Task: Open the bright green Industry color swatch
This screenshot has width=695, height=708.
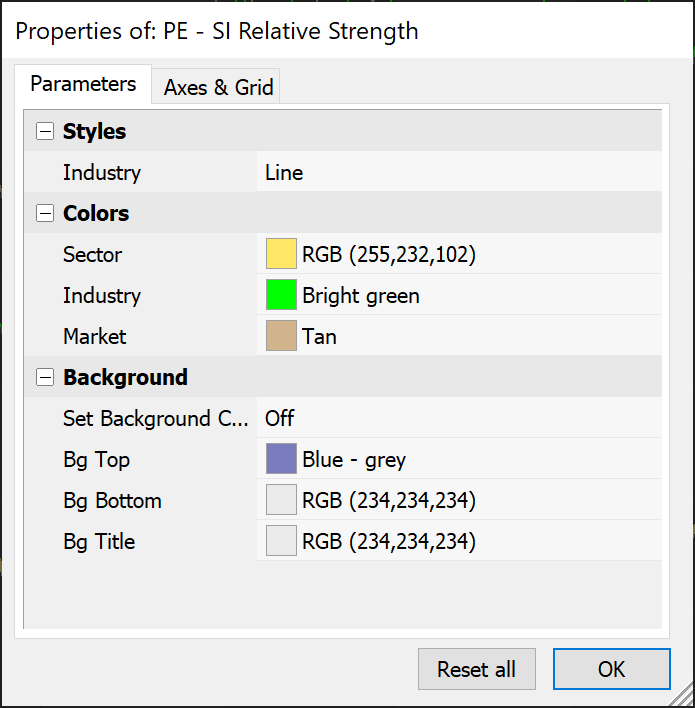Action: [281, 295]
